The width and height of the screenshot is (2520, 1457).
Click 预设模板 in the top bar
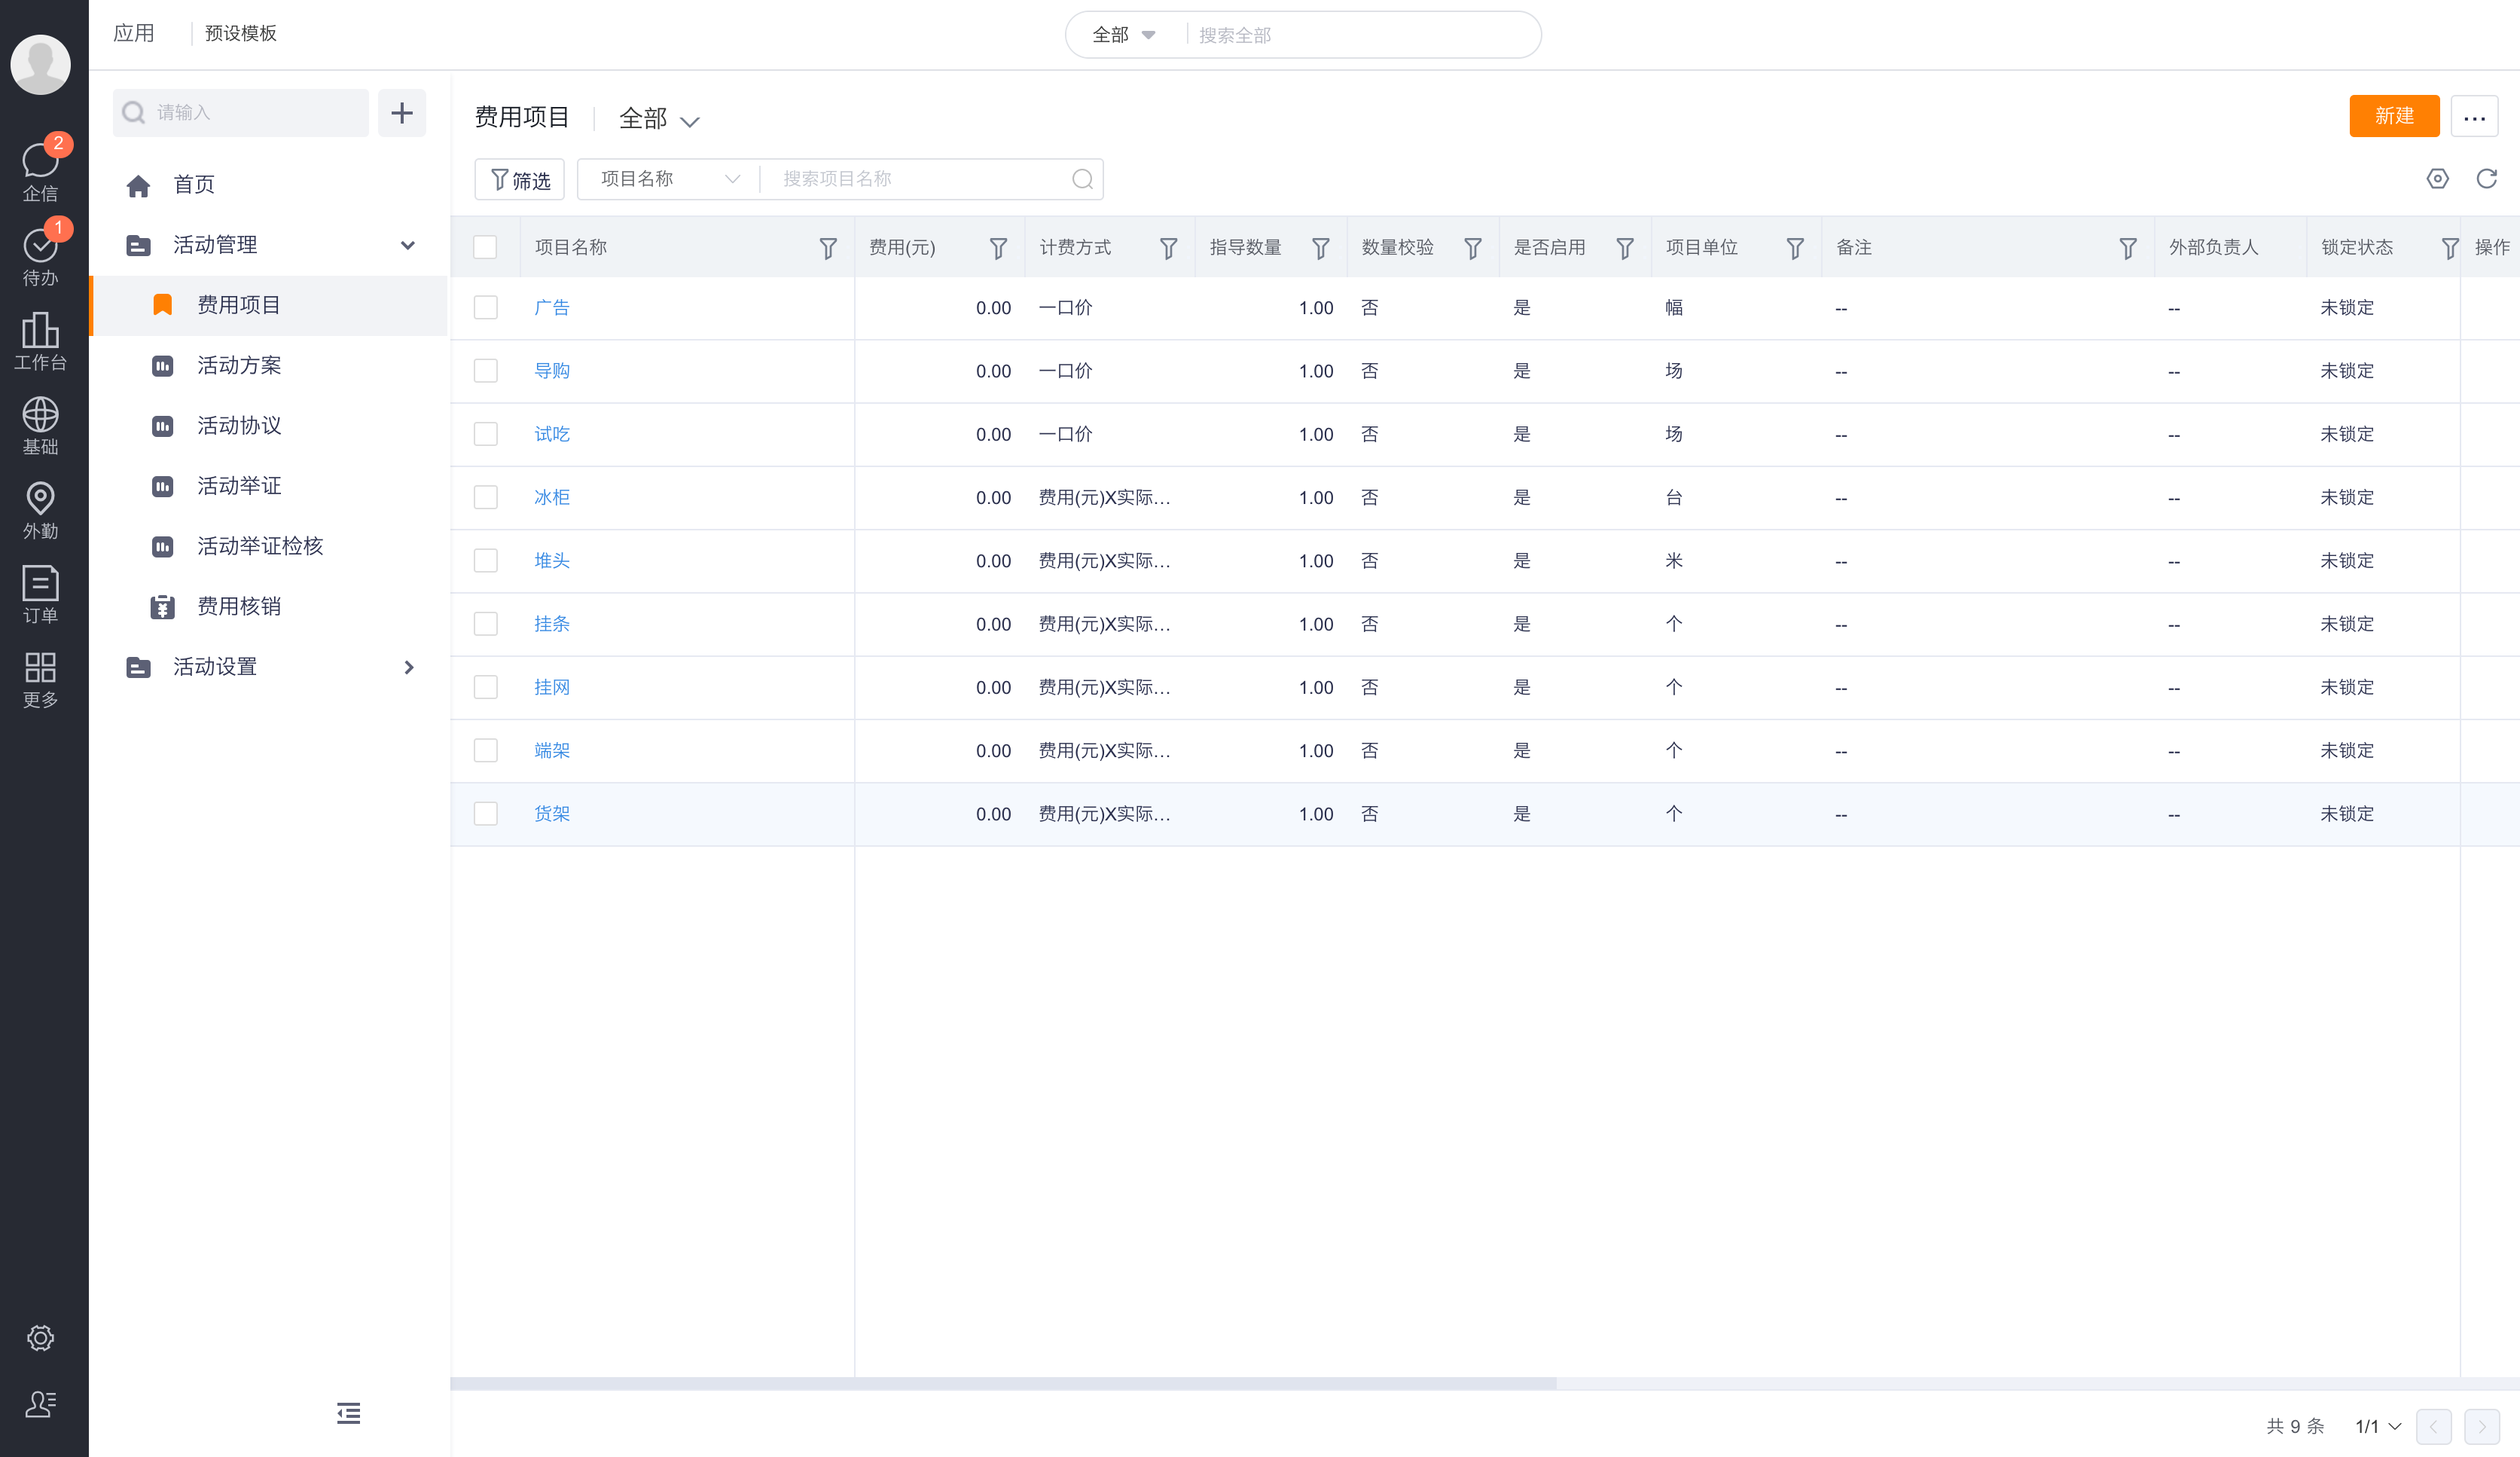(241, 34)
